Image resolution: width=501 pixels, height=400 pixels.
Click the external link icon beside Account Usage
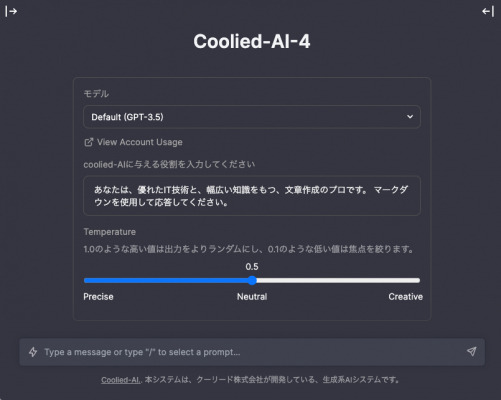[x=88, y=142]
